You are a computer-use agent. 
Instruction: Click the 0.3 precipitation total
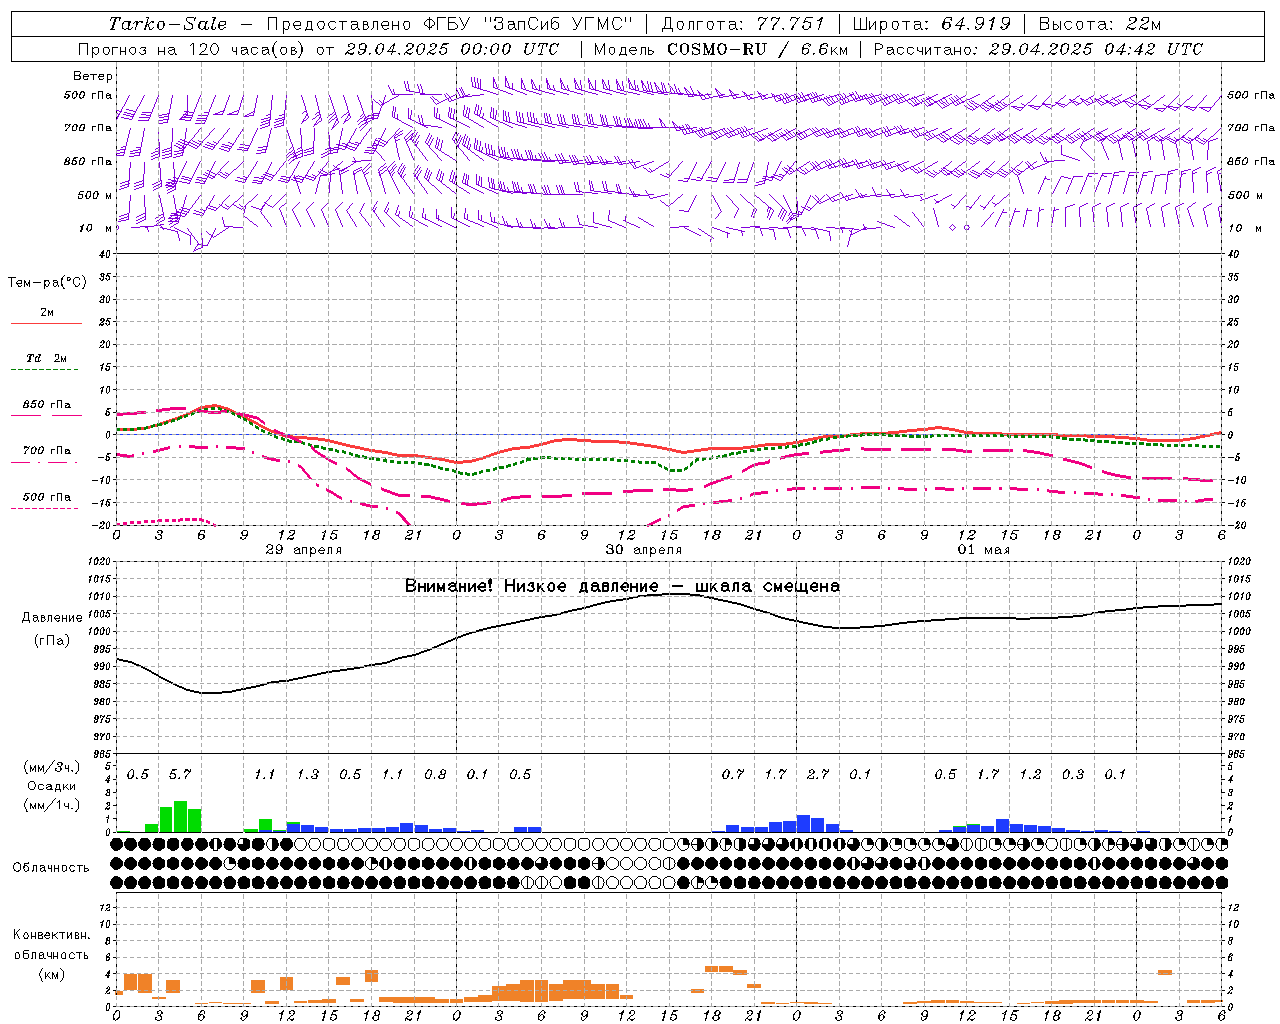click(1073, 774)
